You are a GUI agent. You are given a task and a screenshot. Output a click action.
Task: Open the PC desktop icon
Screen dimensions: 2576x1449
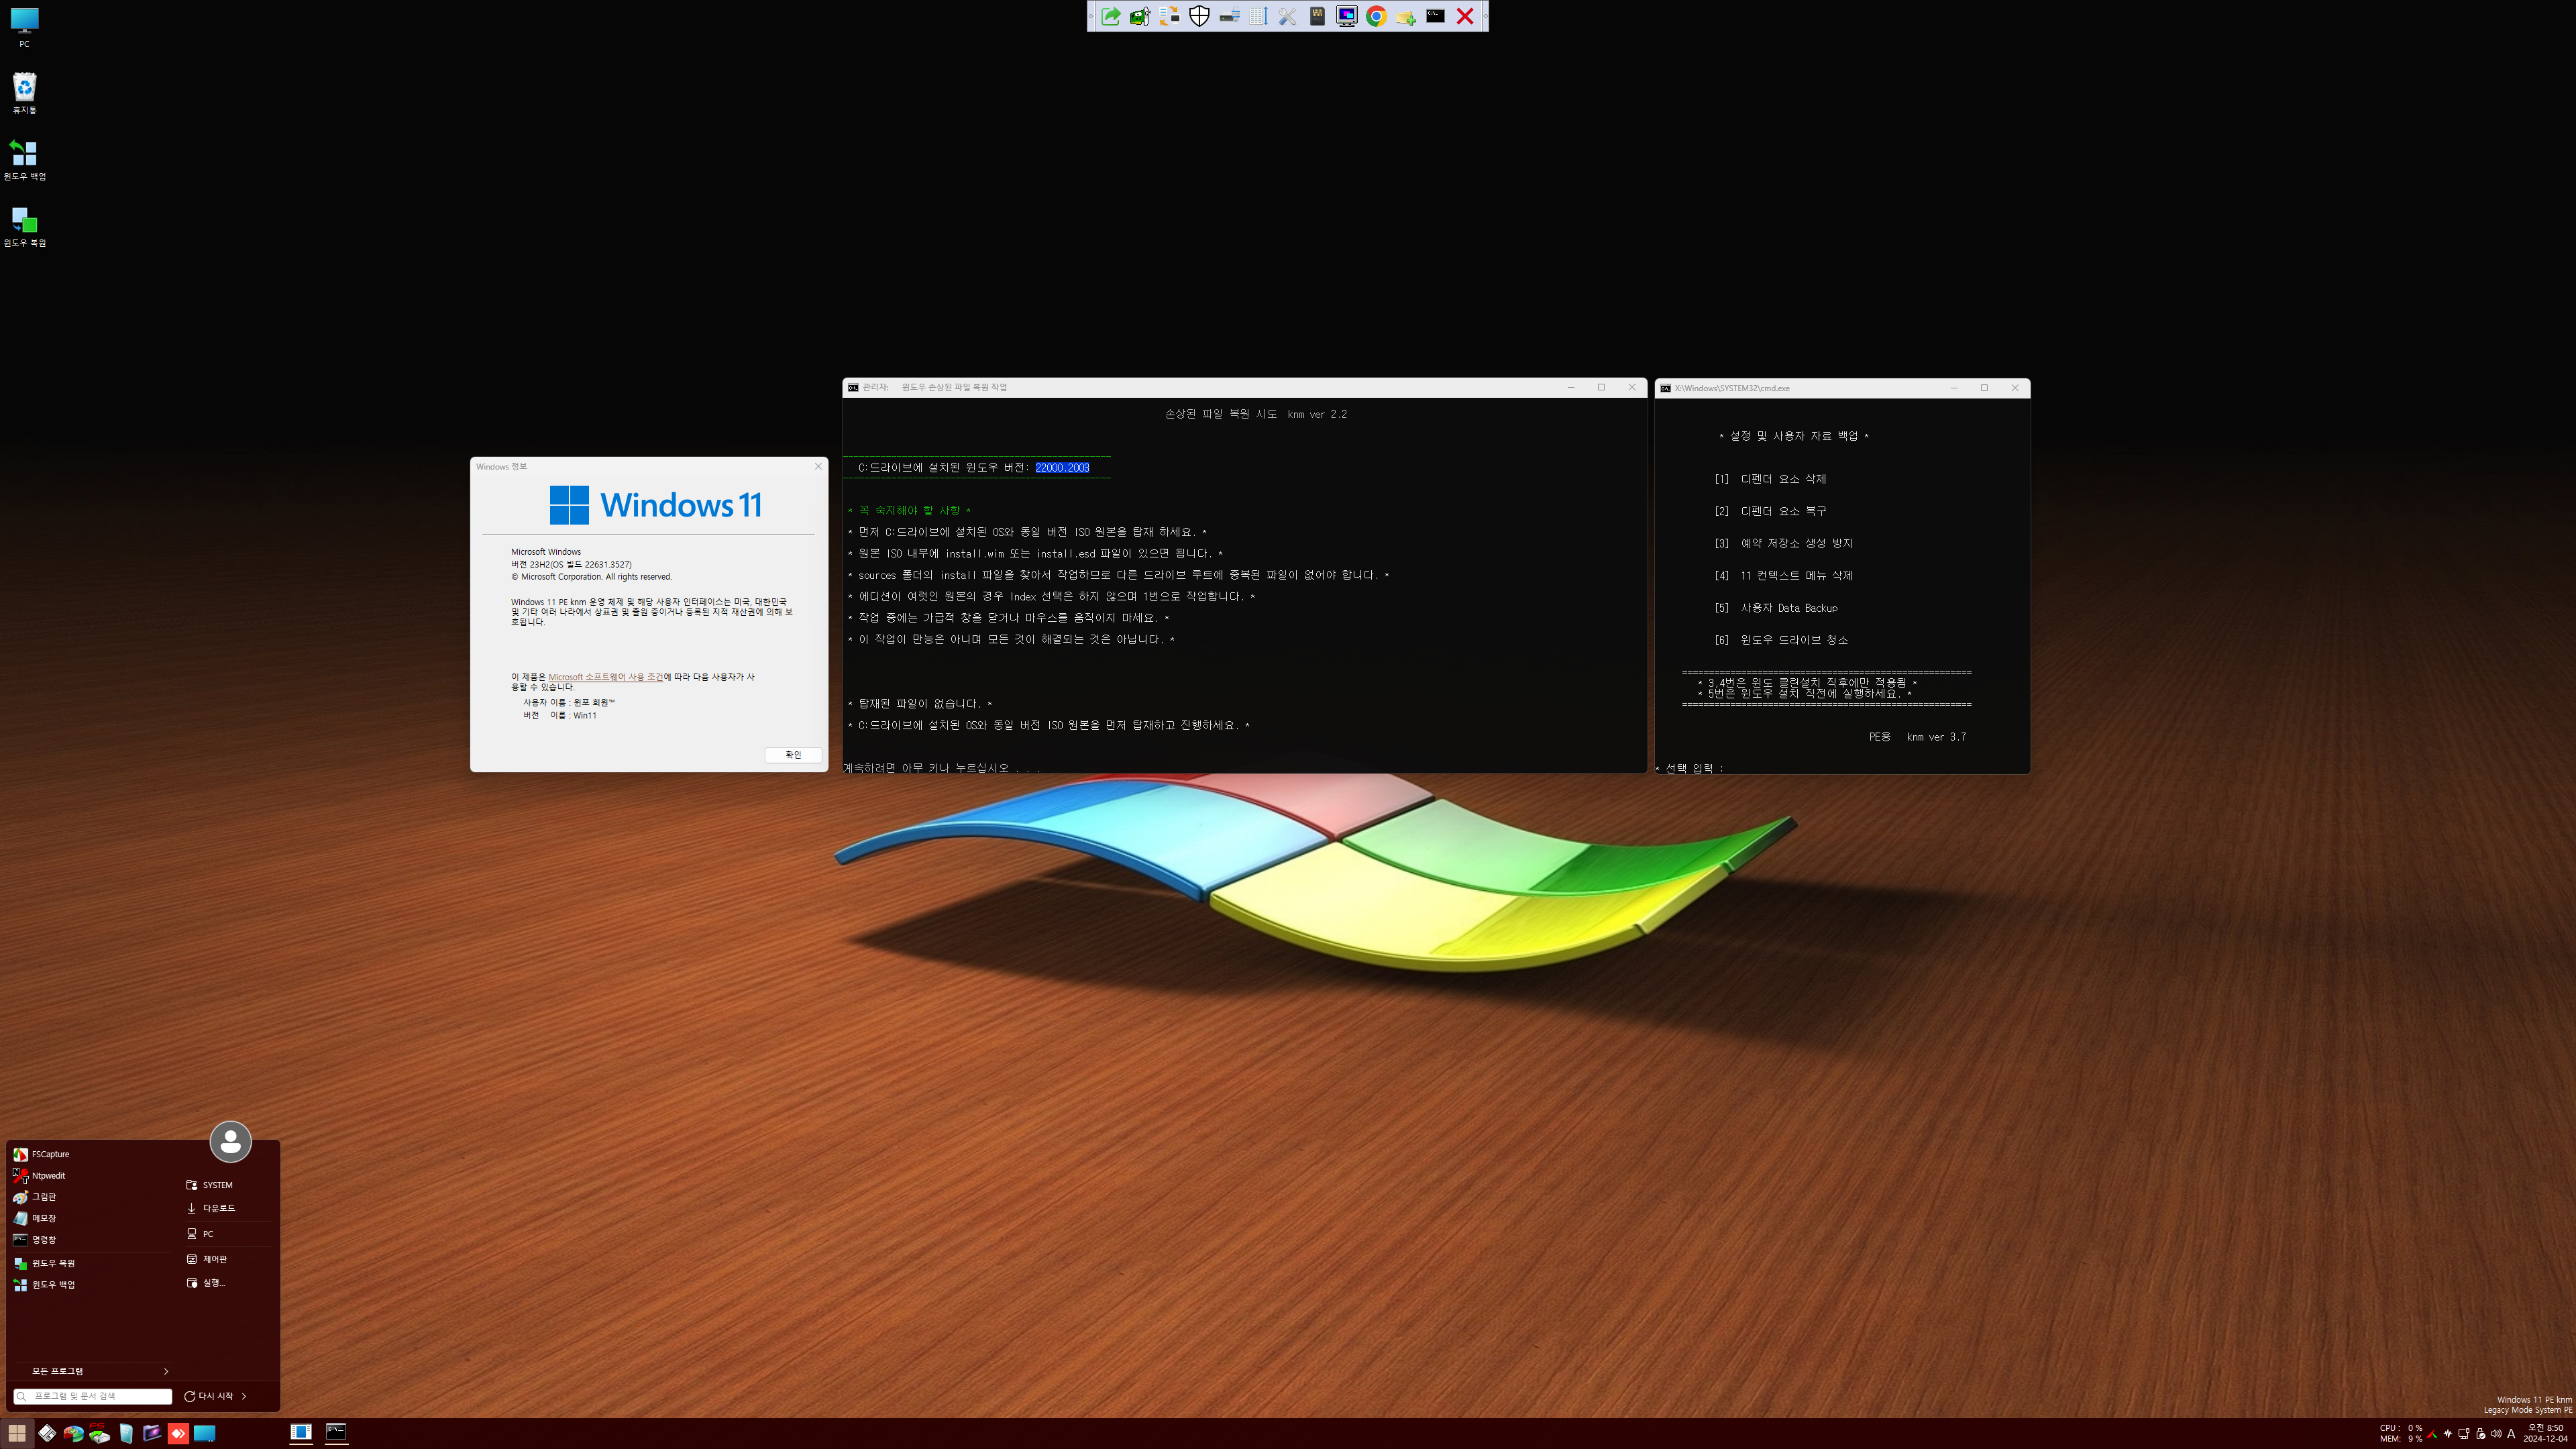pos(24,27)
